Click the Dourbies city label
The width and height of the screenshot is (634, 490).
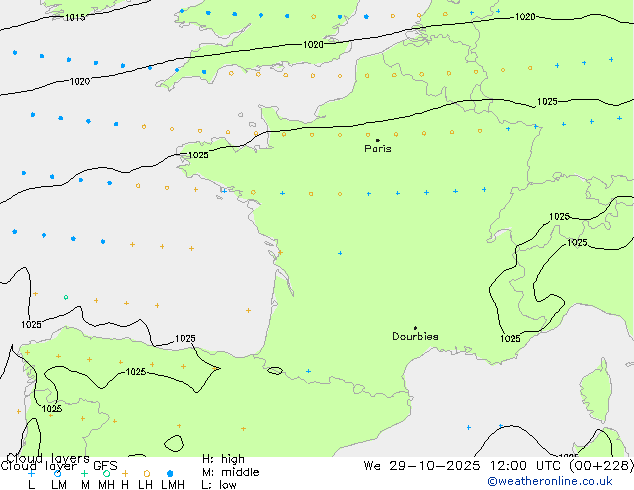pos(415,336)
